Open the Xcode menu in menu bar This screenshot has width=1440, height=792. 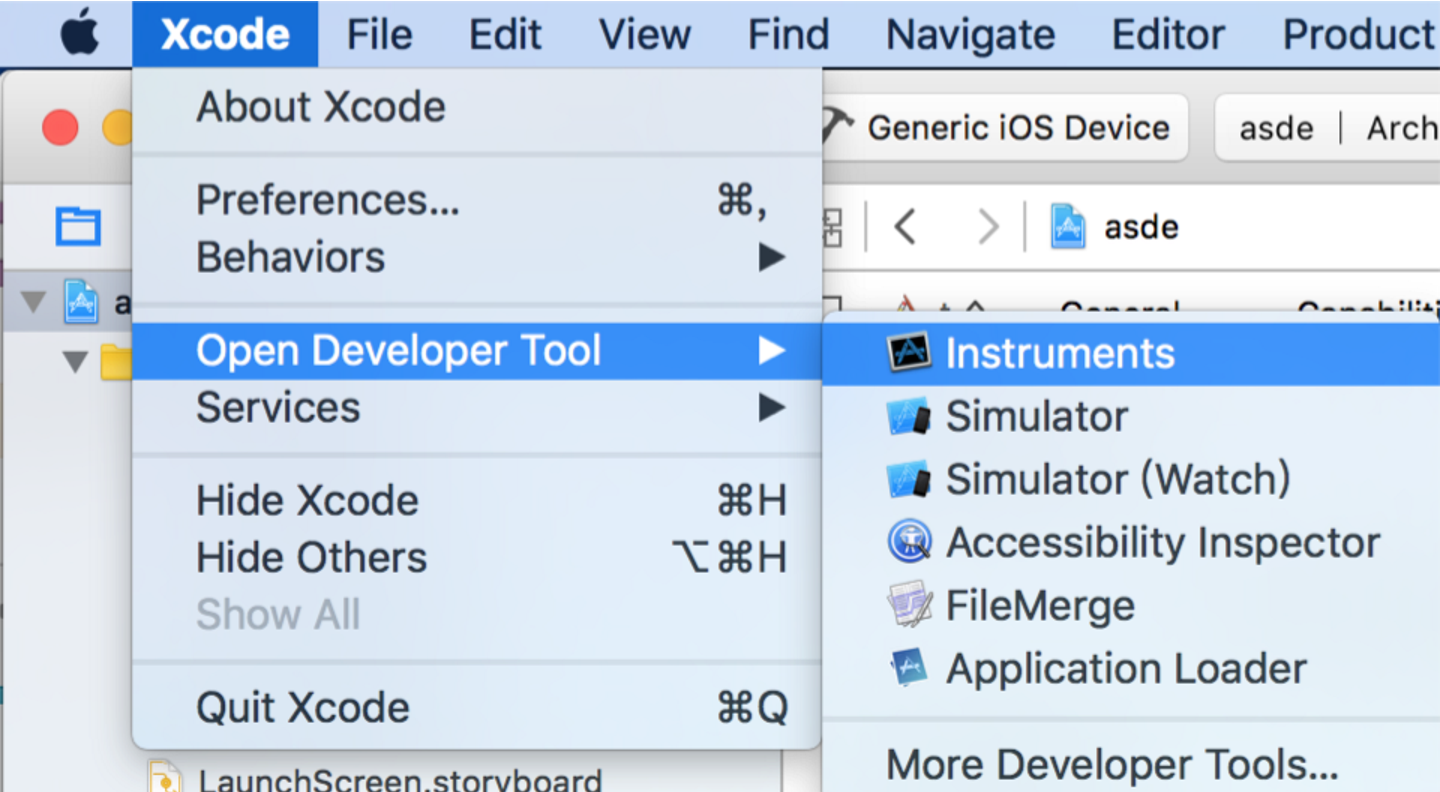pyautogui.click(x=225, y=34)
